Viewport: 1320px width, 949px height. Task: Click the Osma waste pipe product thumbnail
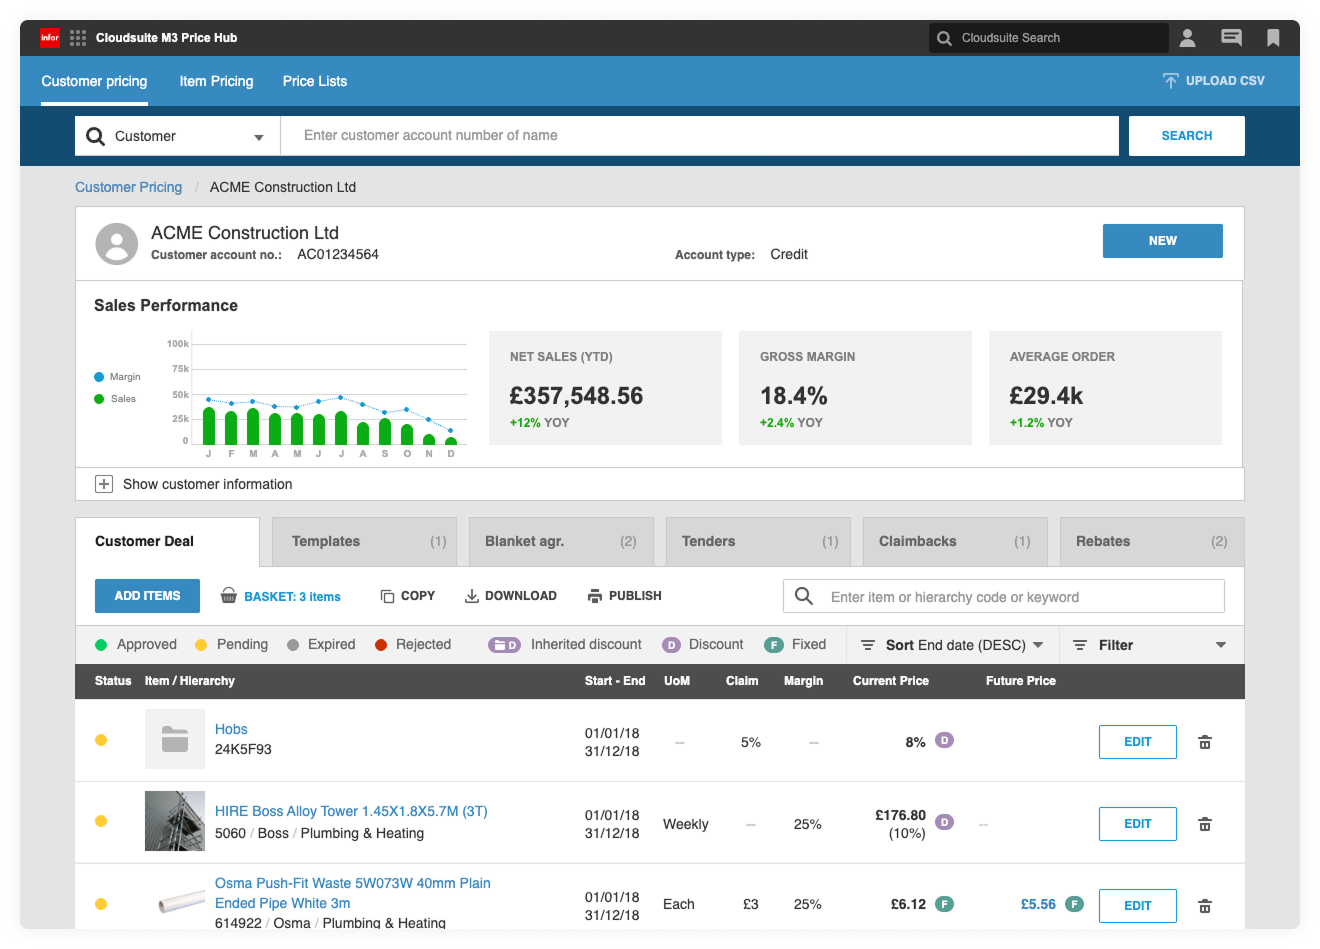[181, 903]
